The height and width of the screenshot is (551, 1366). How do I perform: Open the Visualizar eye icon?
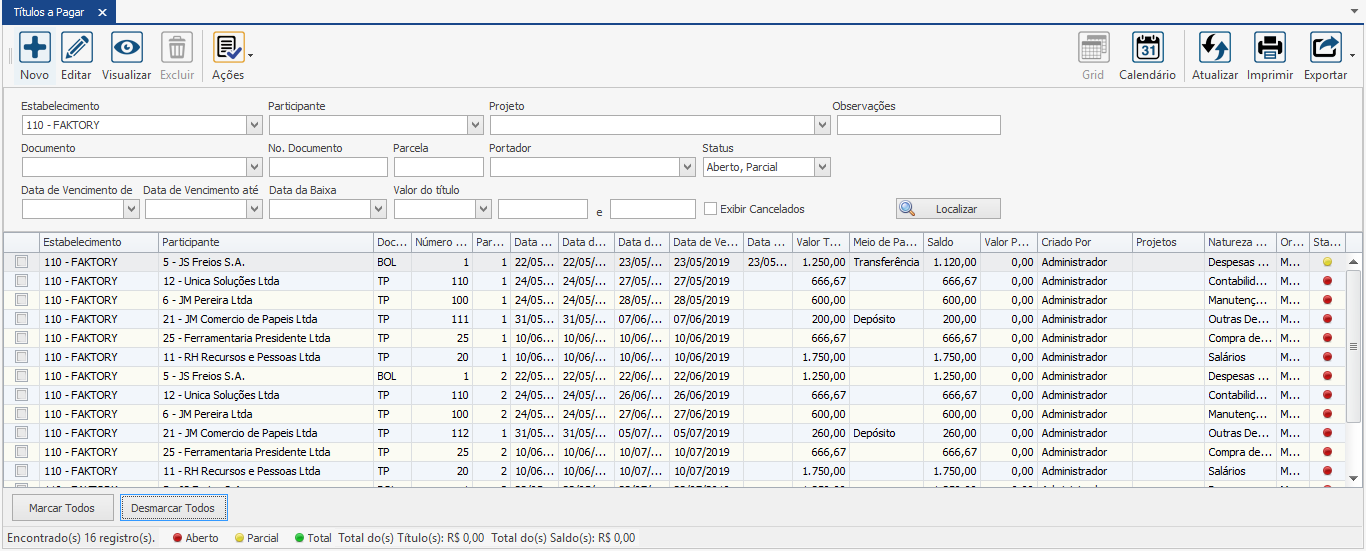click(x=126, y=48)
